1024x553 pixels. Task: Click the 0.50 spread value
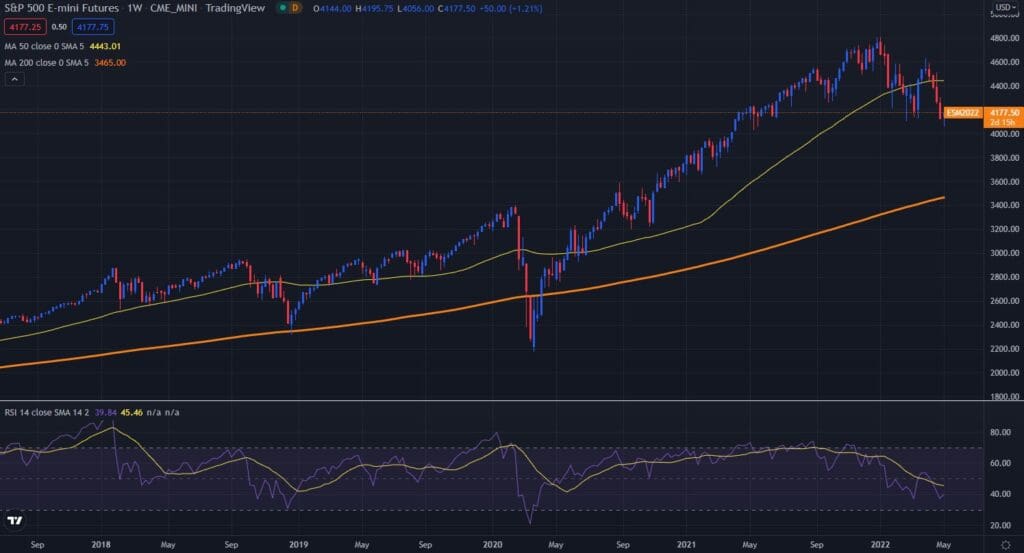pyautogui.click(x=59, y=27)
